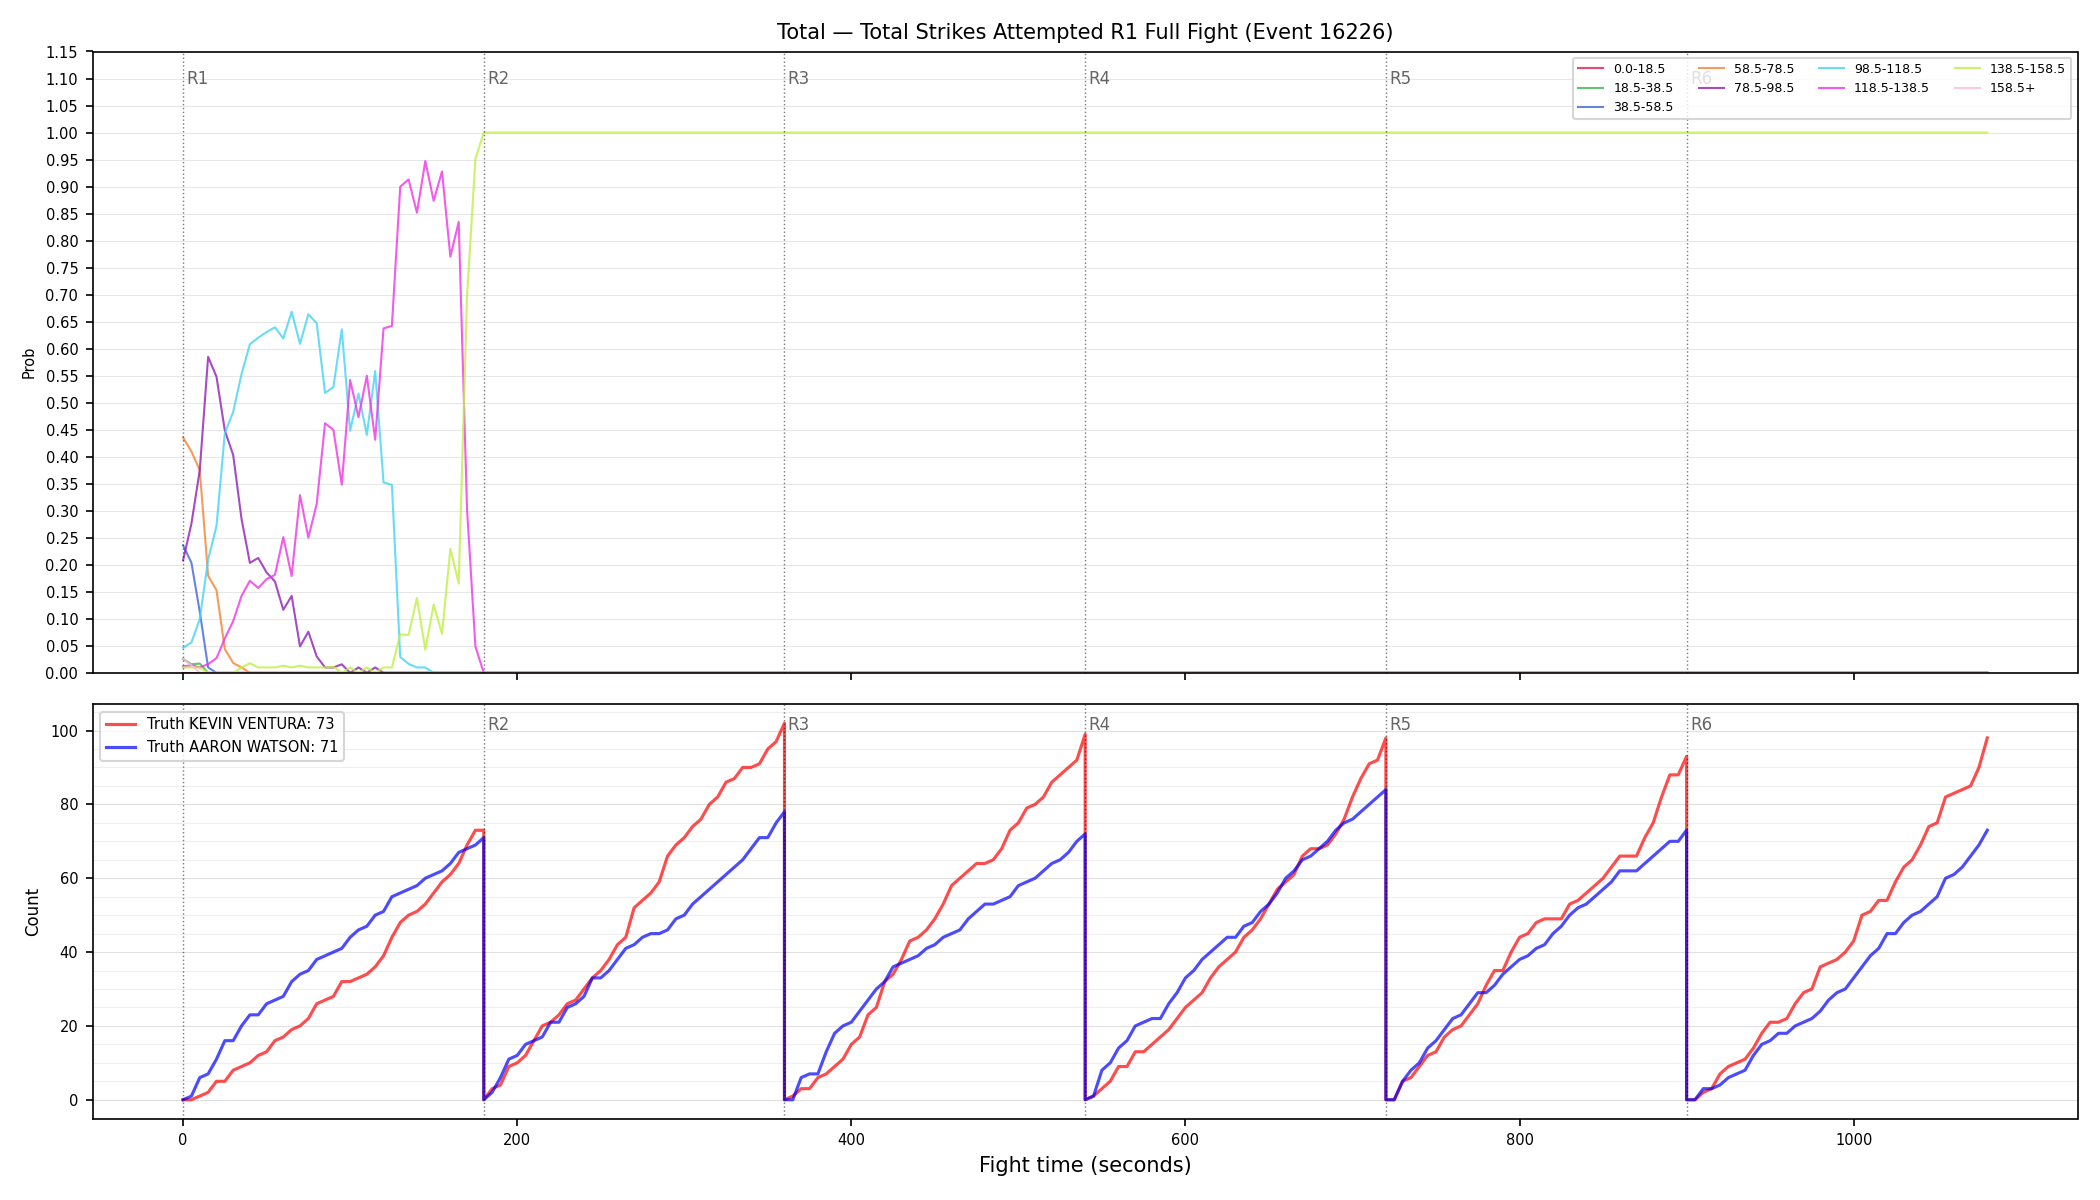2100x1200 pixels.
Task: Select the '38.5-58.5' legend label
Action: coord(1643,107)
